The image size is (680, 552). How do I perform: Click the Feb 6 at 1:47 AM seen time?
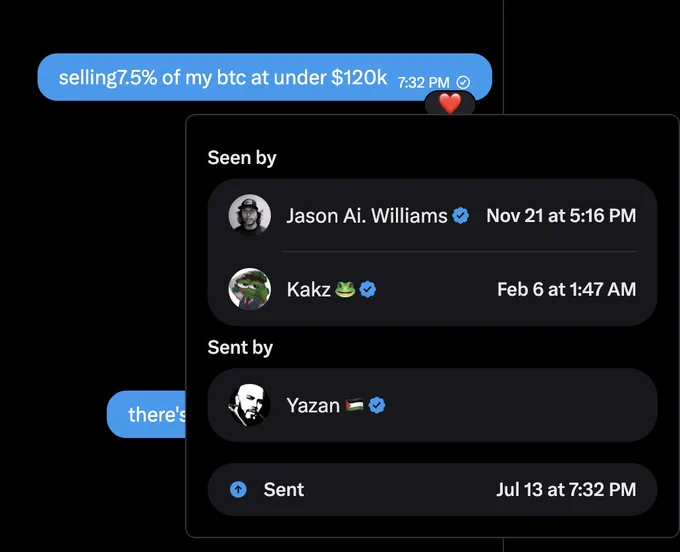566,289
